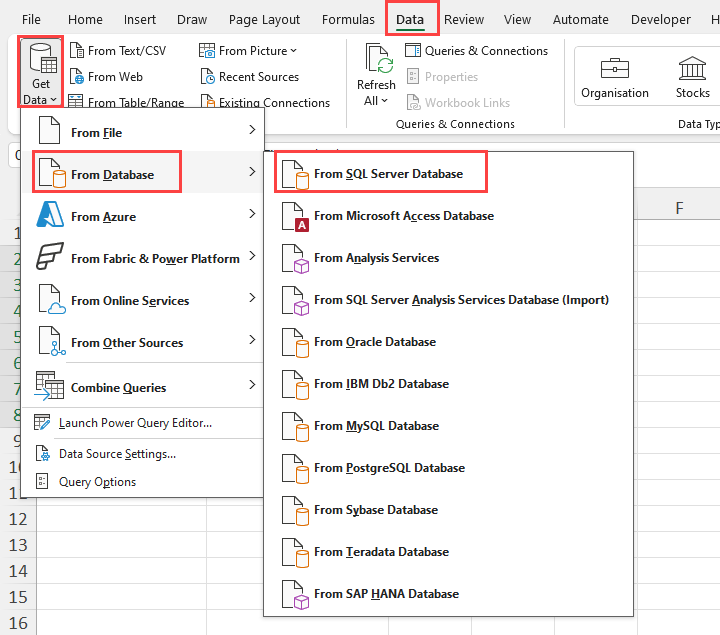The height and width of the screenshot is (635, 720).
Task: Expand the From Database submenu arrow
Action: [252, 172]
